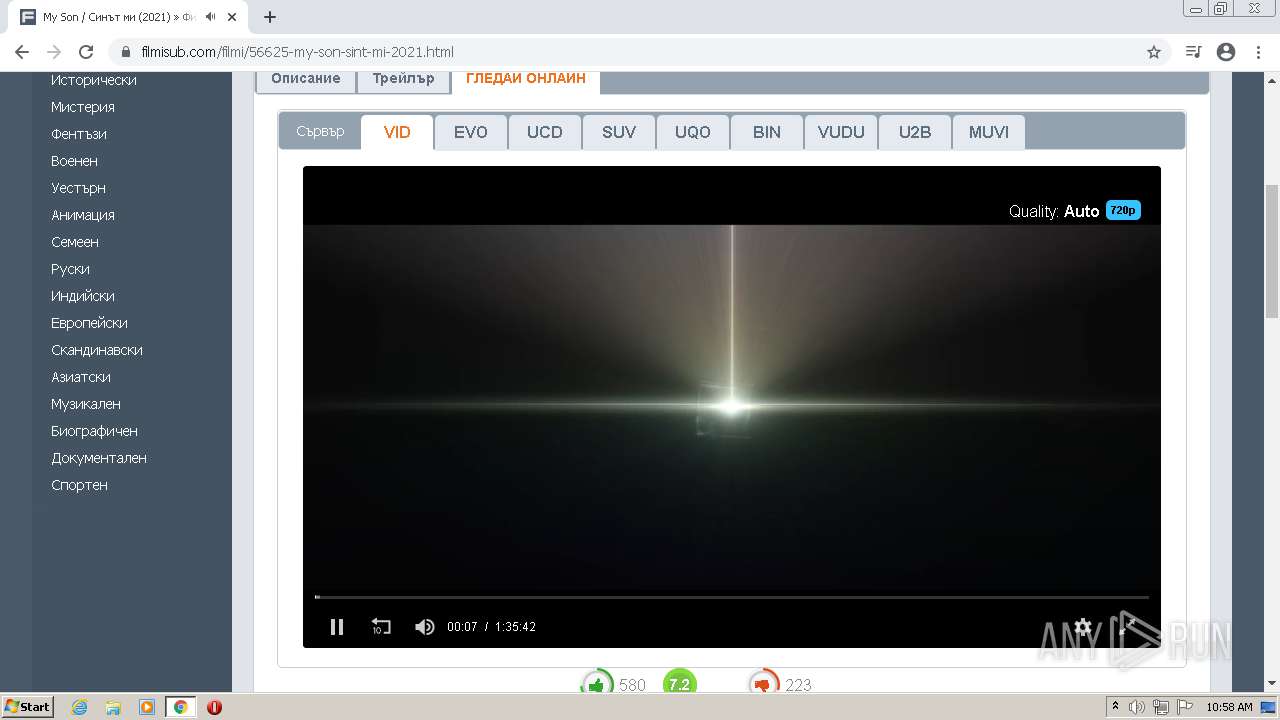Open a new browser tab
Viewport: 1280px width, 720px height.
click(270, 17)
